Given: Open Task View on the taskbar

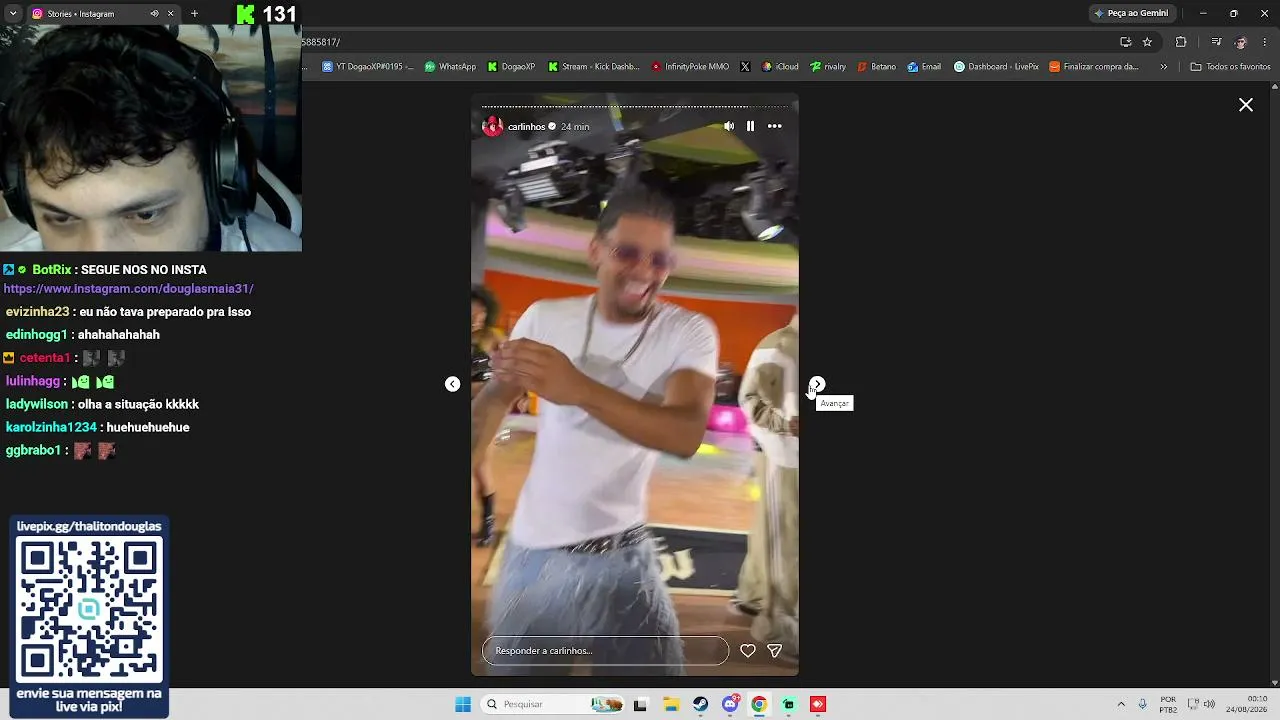Looking at the screenshot, I should click(x=640, y=704).
